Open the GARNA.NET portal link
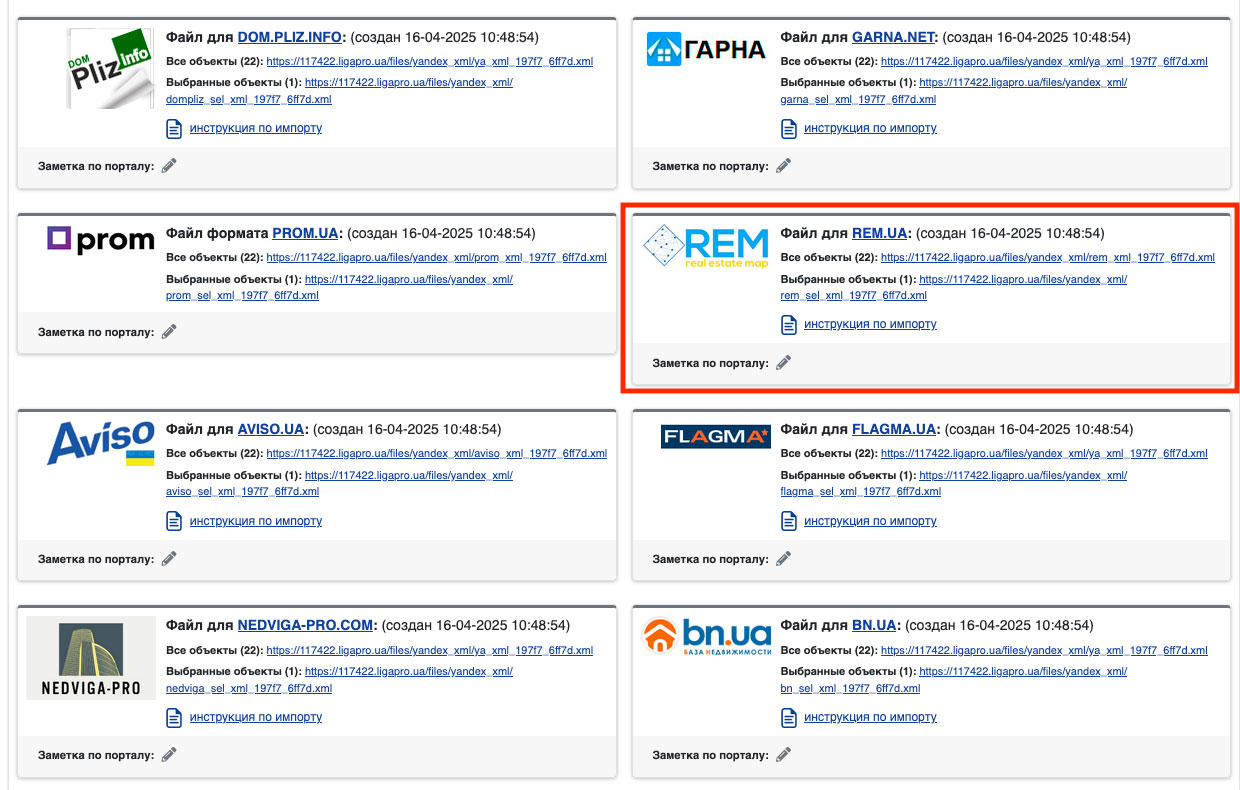 895,38
